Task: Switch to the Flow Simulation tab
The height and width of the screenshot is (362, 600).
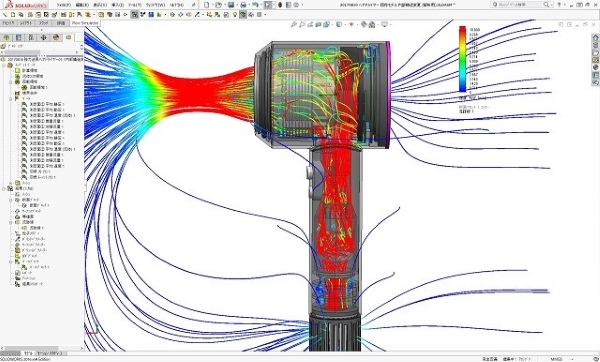Action: (85, 23)
